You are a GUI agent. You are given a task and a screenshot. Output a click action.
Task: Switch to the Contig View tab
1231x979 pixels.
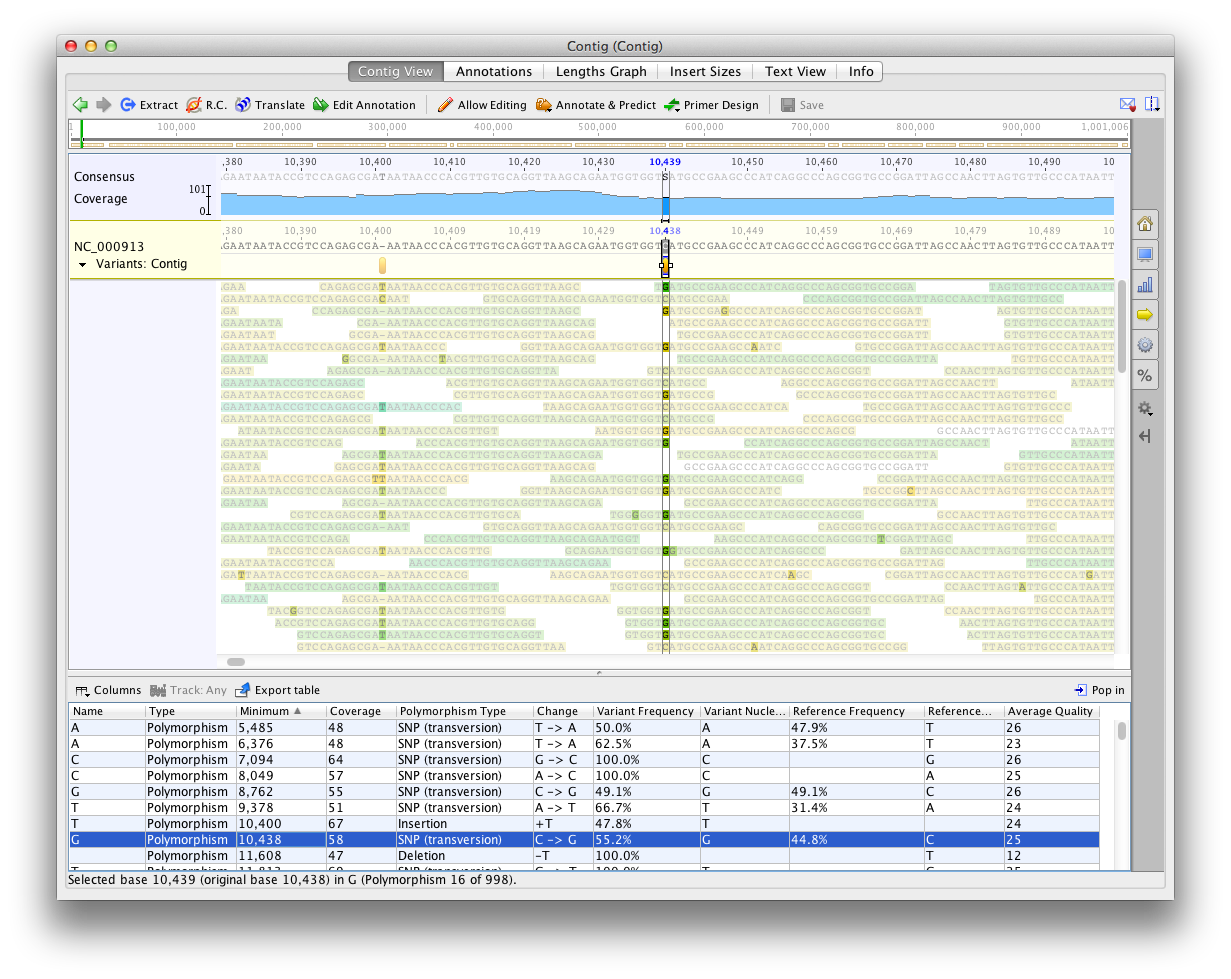coord(395,71)
